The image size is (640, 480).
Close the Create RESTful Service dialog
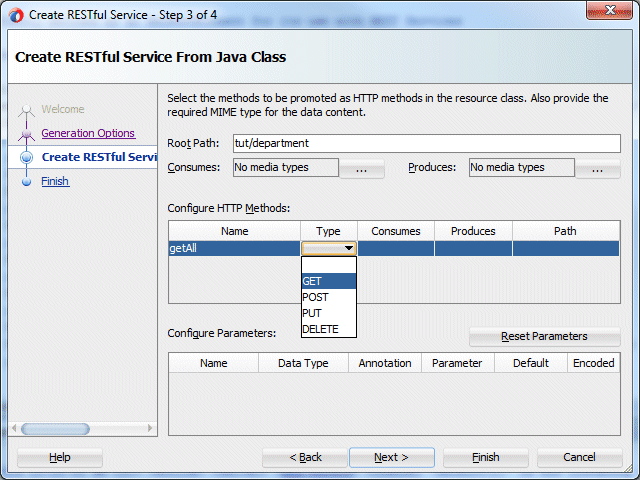coord(609,11)
